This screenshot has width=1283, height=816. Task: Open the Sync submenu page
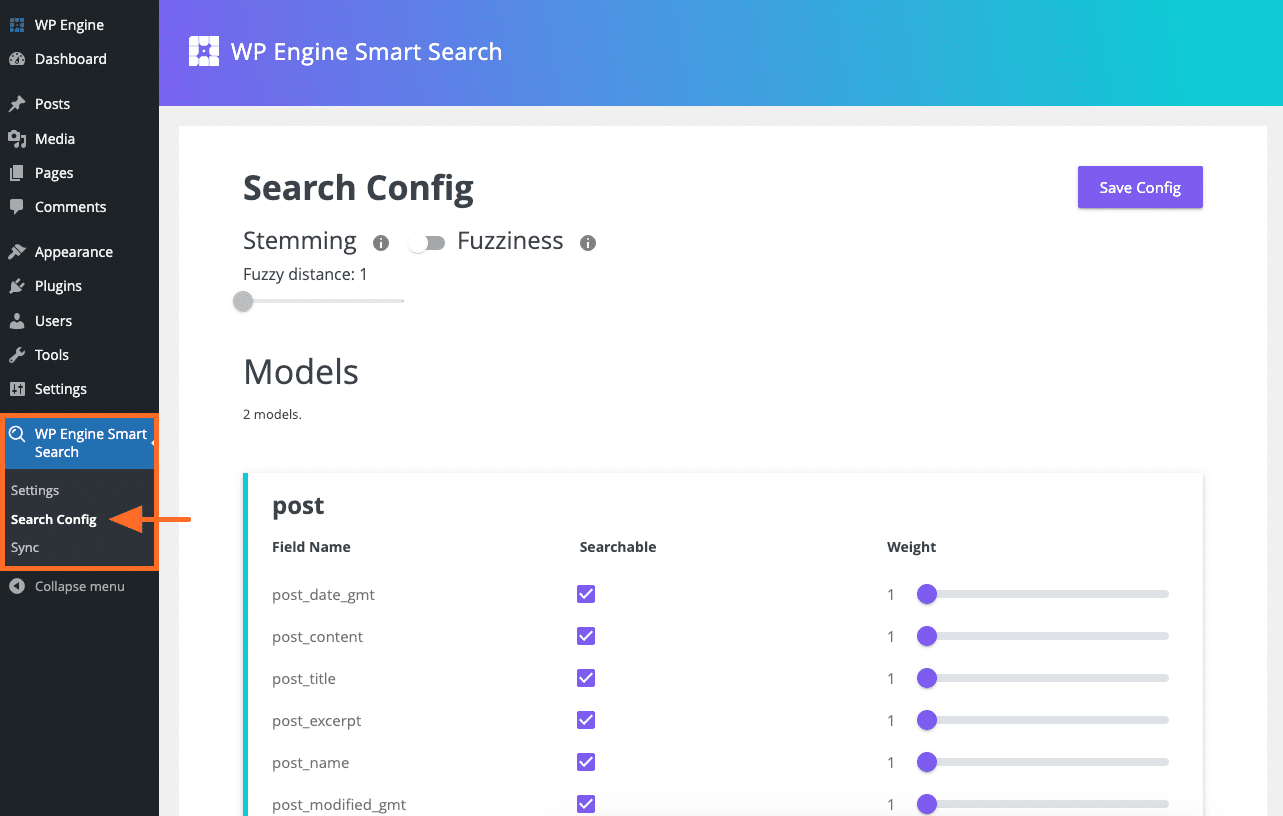(24, 547)
